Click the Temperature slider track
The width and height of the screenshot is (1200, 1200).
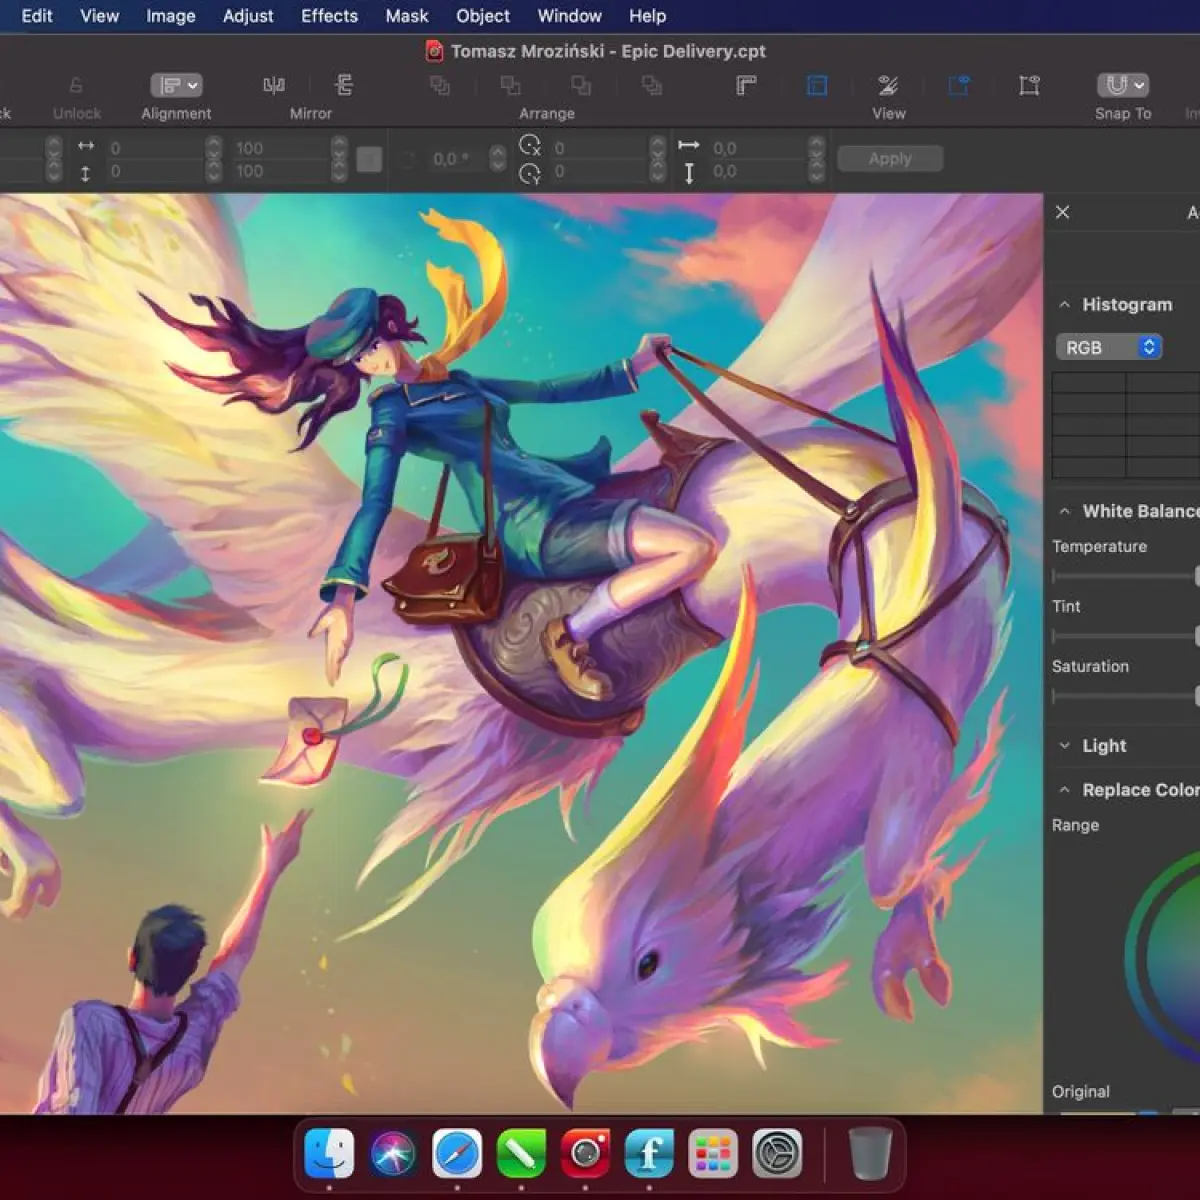tap(1125, 576)
